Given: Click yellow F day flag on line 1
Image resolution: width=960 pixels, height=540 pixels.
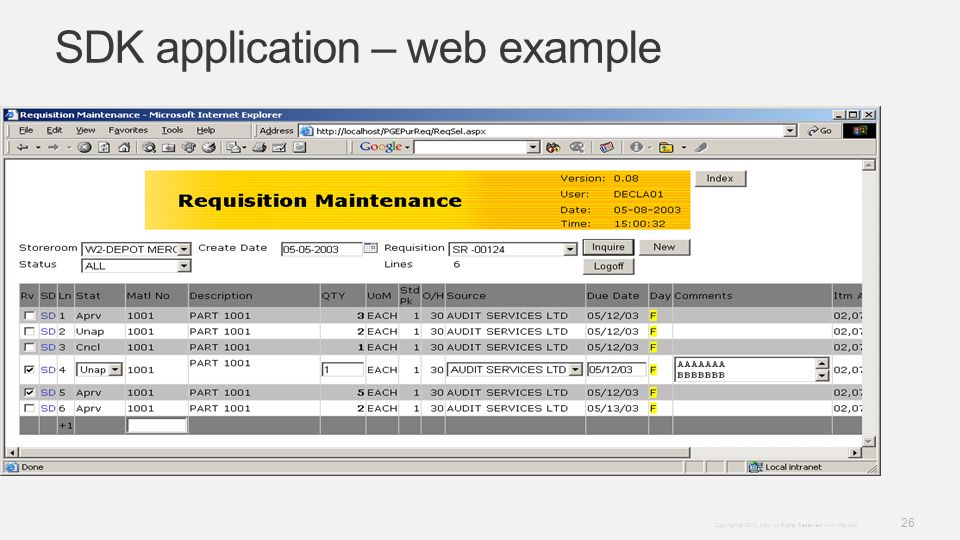Looking at the screenshot, I should tap(653, 316).
